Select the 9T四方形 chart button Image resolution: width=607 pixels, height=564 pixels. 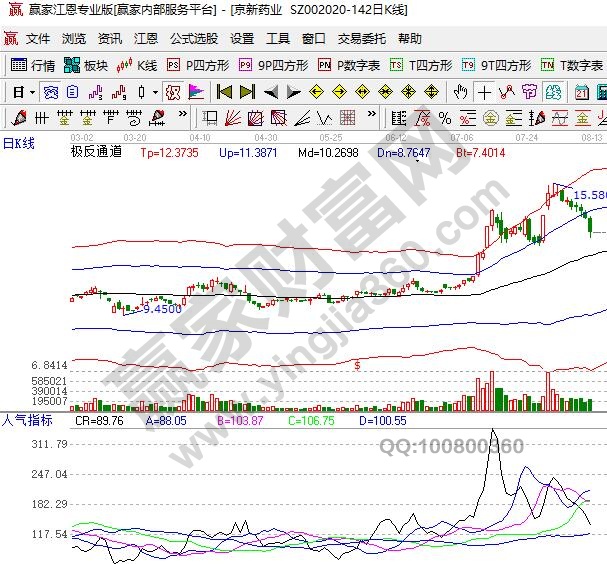(496, 65)
